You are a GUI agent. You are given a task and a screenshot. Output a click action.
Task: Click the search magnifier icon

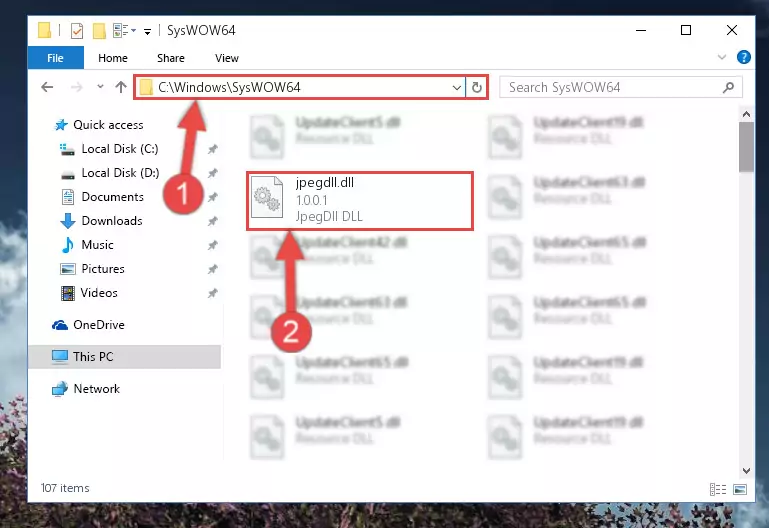pos(728,87)
